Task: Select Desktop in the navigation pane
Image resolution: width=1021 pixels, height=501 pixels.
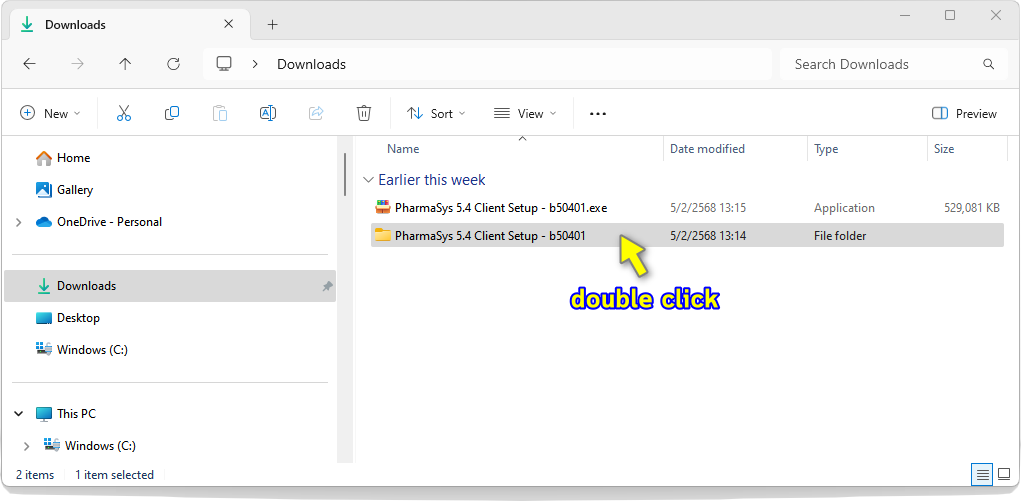Action: pyautogui.click(x=78, y=318)
